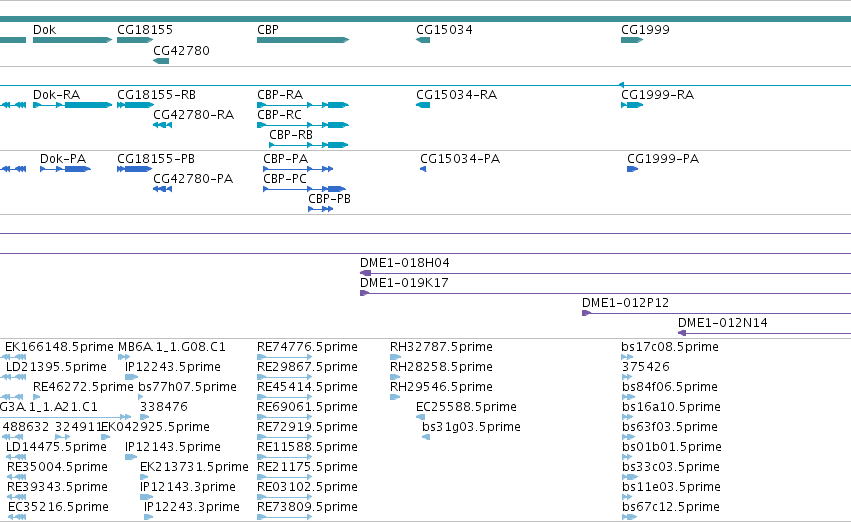Select the RE39343.5prime EST label

[x=58, y=487]
